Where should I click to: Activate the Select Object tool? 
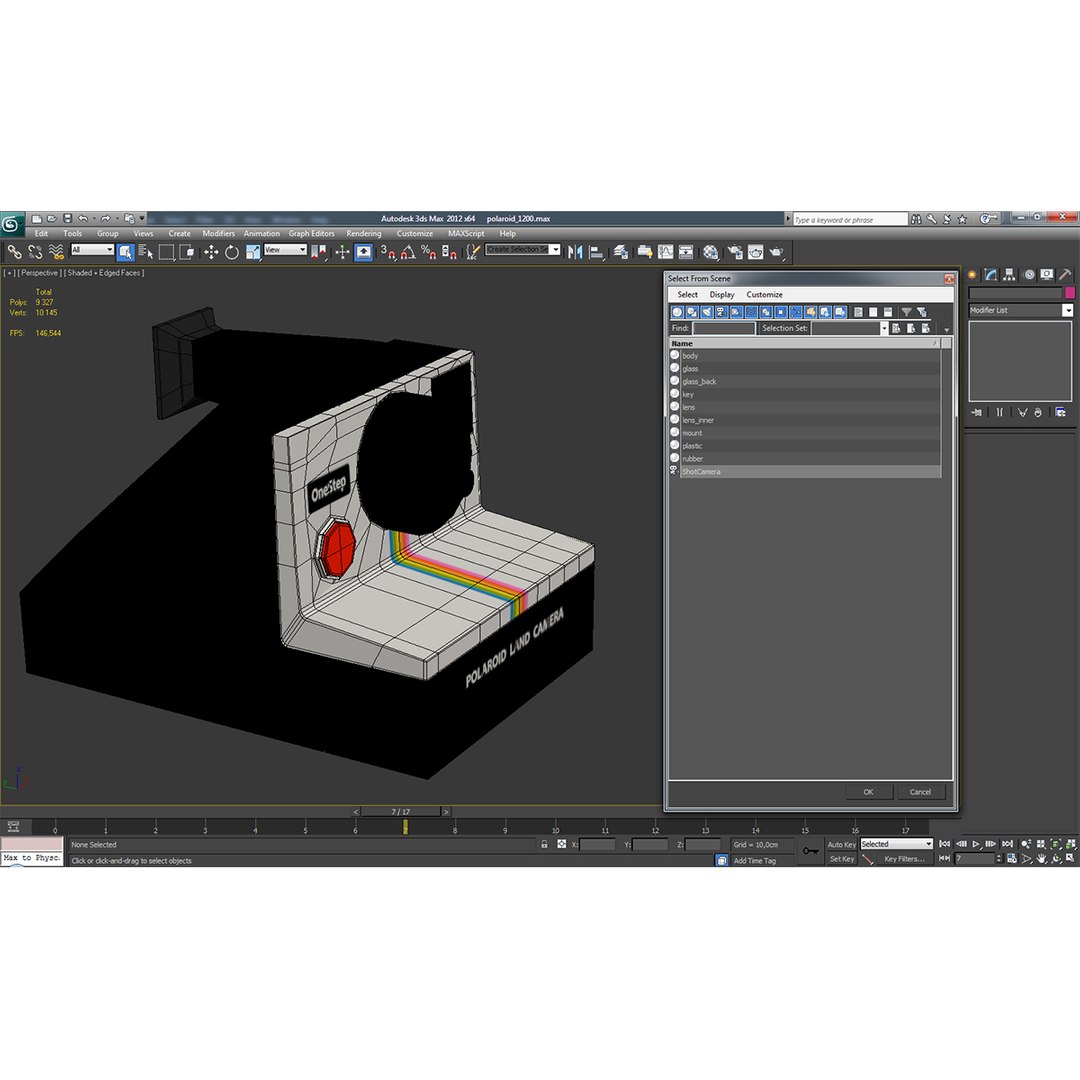click(125, 252)
